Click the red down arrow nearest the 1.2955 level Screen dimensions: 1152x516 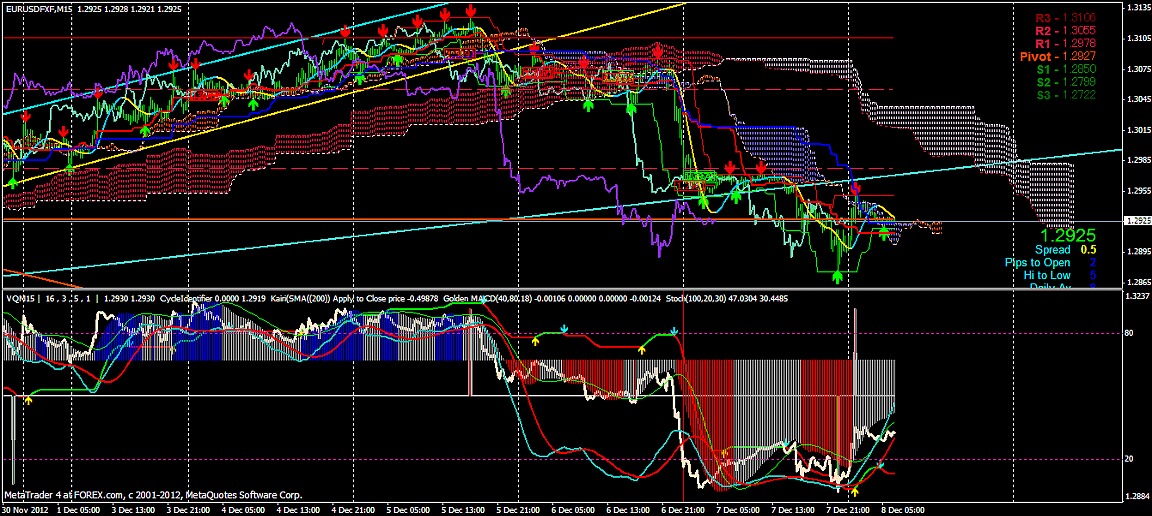pyautogui.click(x=855, y=188)
